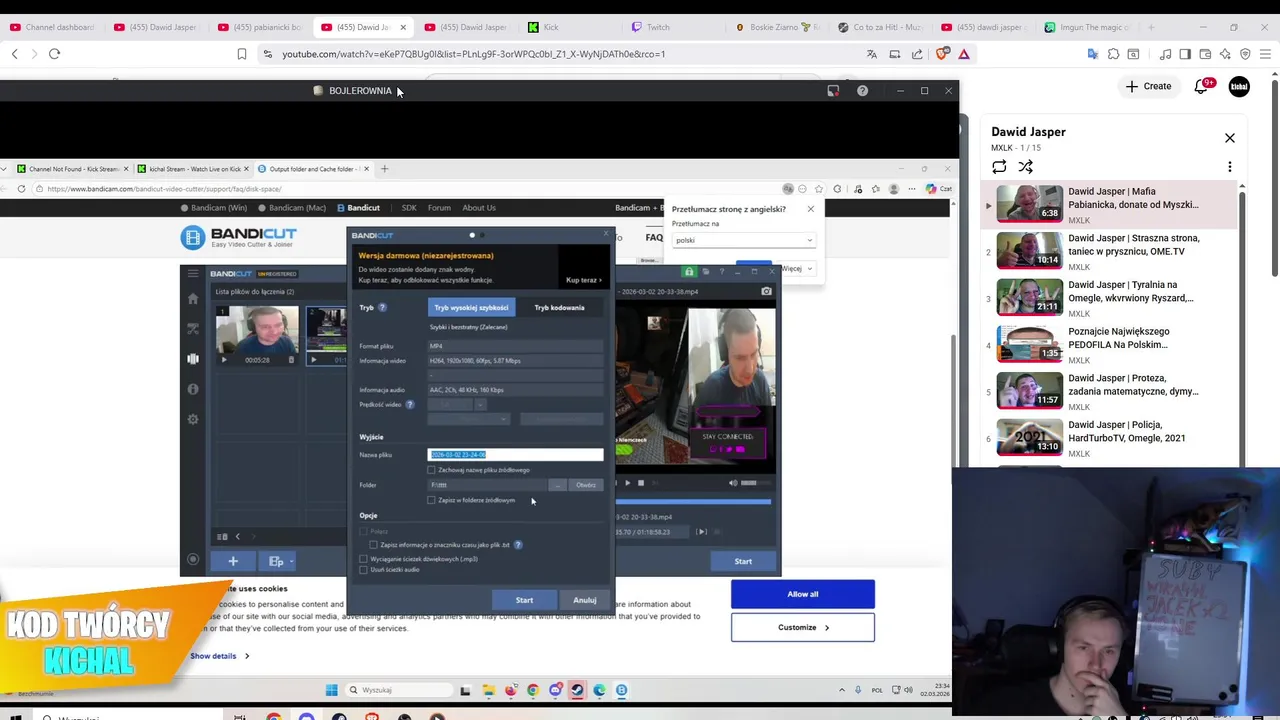
Task: Click the bookmark icon in address bar
Action: [x=241, y=54]
